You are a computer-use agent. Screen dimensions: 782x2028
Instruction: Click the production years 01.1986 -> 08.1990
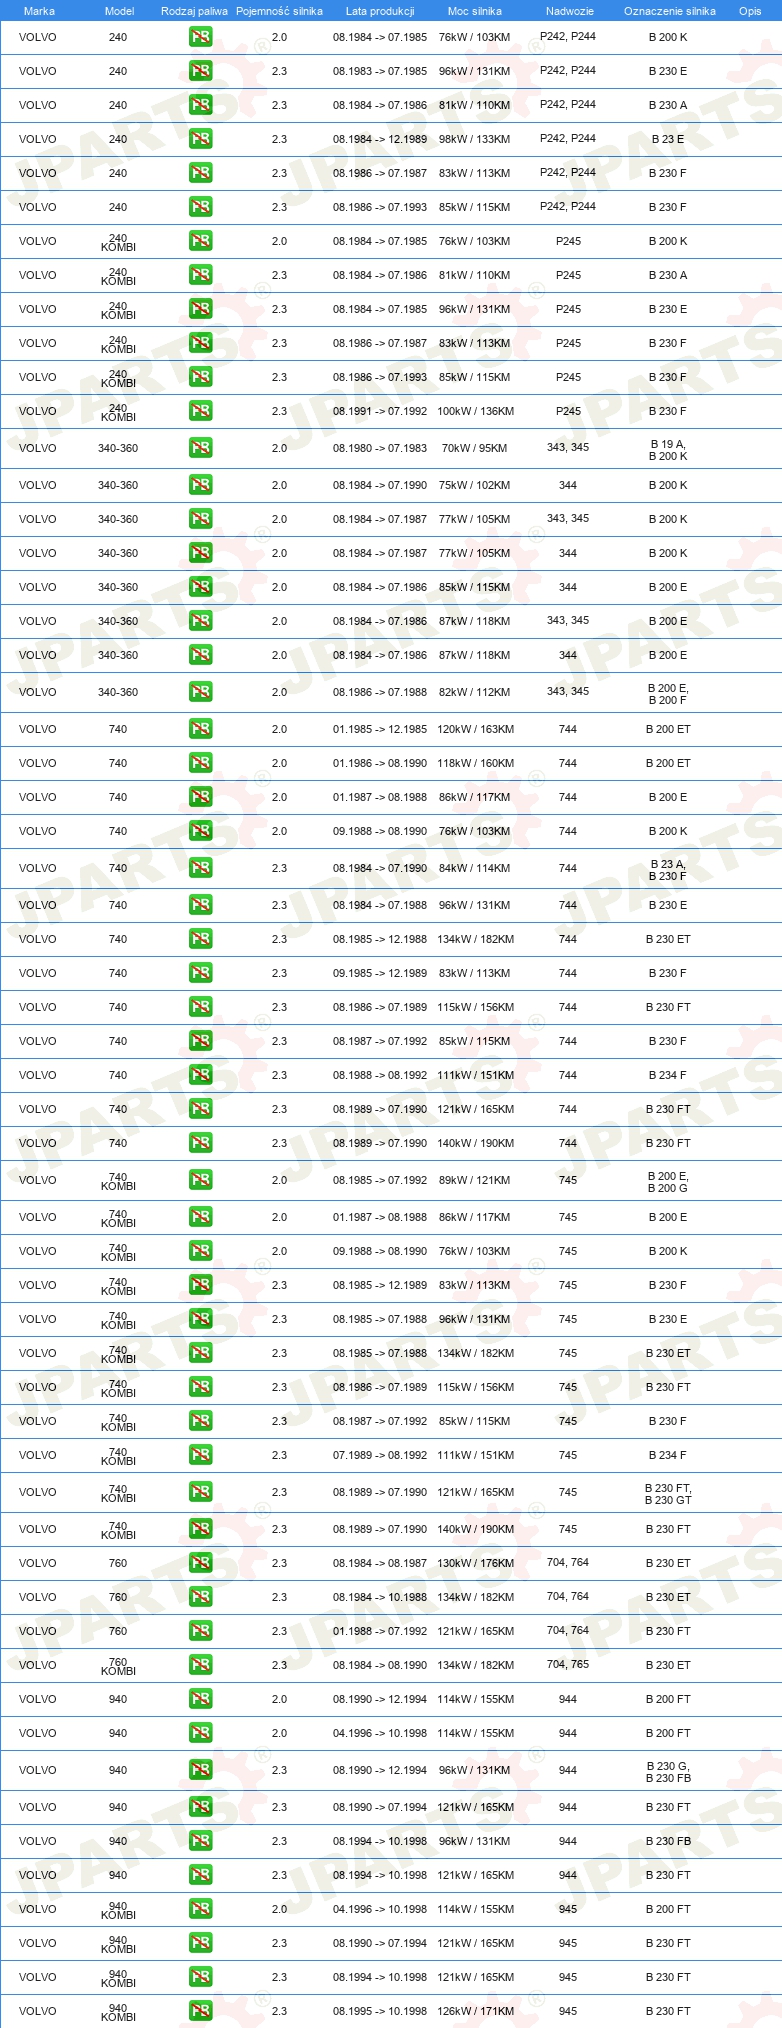(x=380, y=763)
